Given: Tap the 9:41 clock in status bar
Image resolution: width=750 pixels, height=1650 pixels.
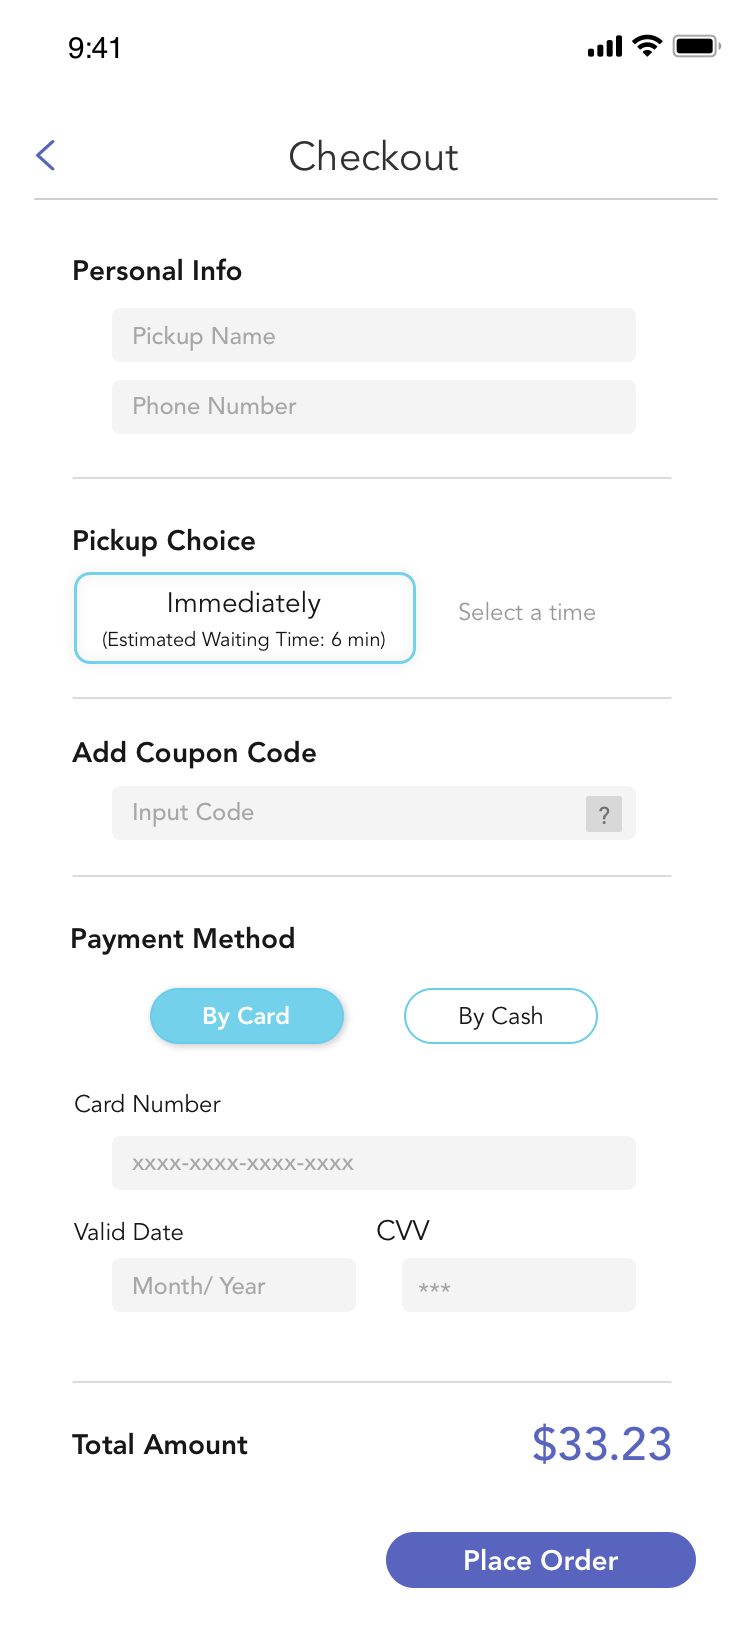Looking at the screenshot, I should click(95, 48).
